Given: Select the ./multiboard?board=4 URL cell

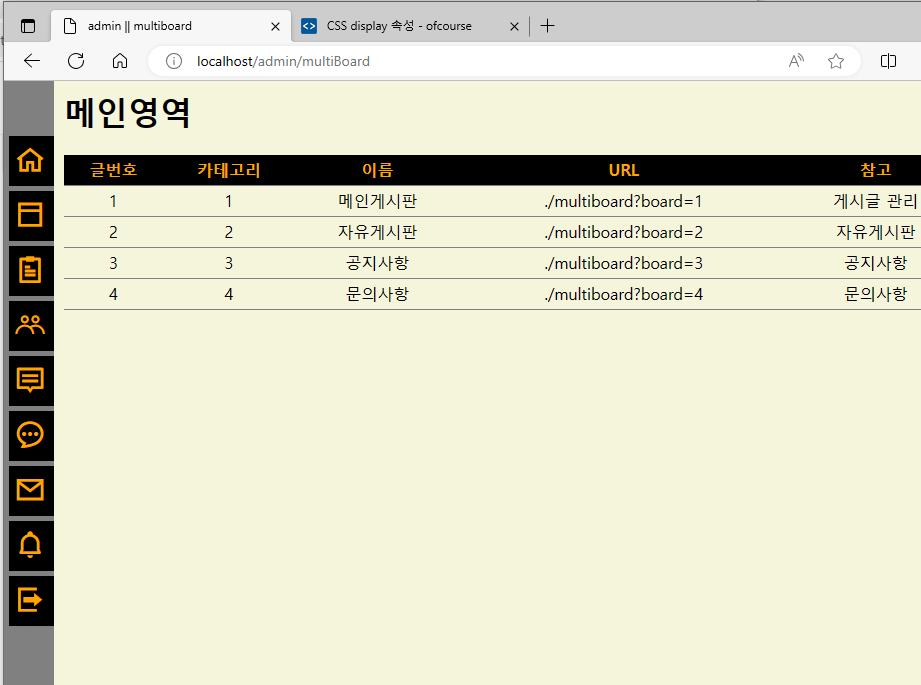Looking at the screenshot, I should point(623,294).
